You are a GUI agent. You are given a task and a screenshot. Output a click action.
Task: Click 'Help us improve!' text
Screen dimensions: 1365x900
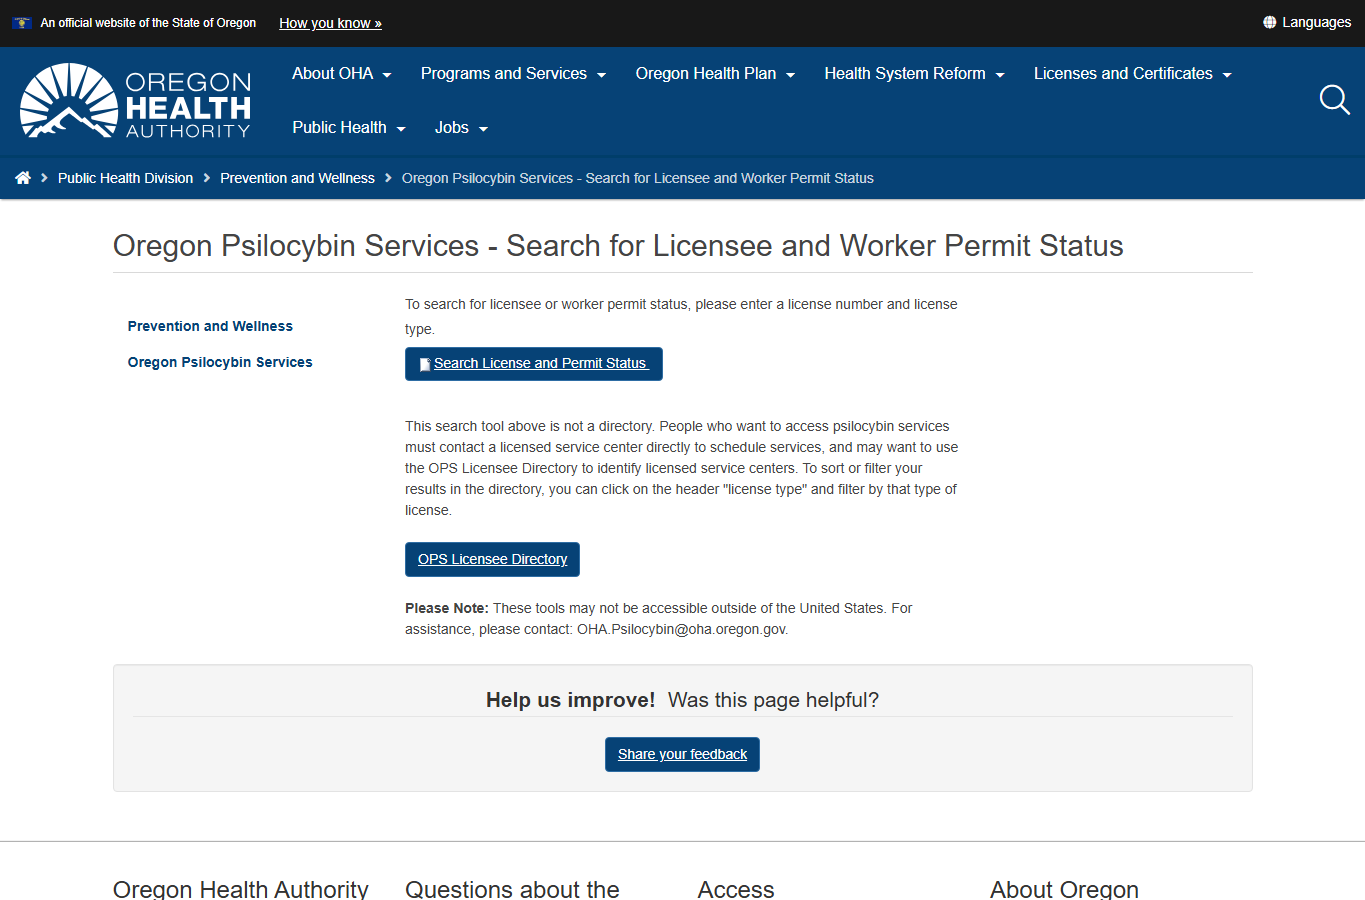[570, 700]
